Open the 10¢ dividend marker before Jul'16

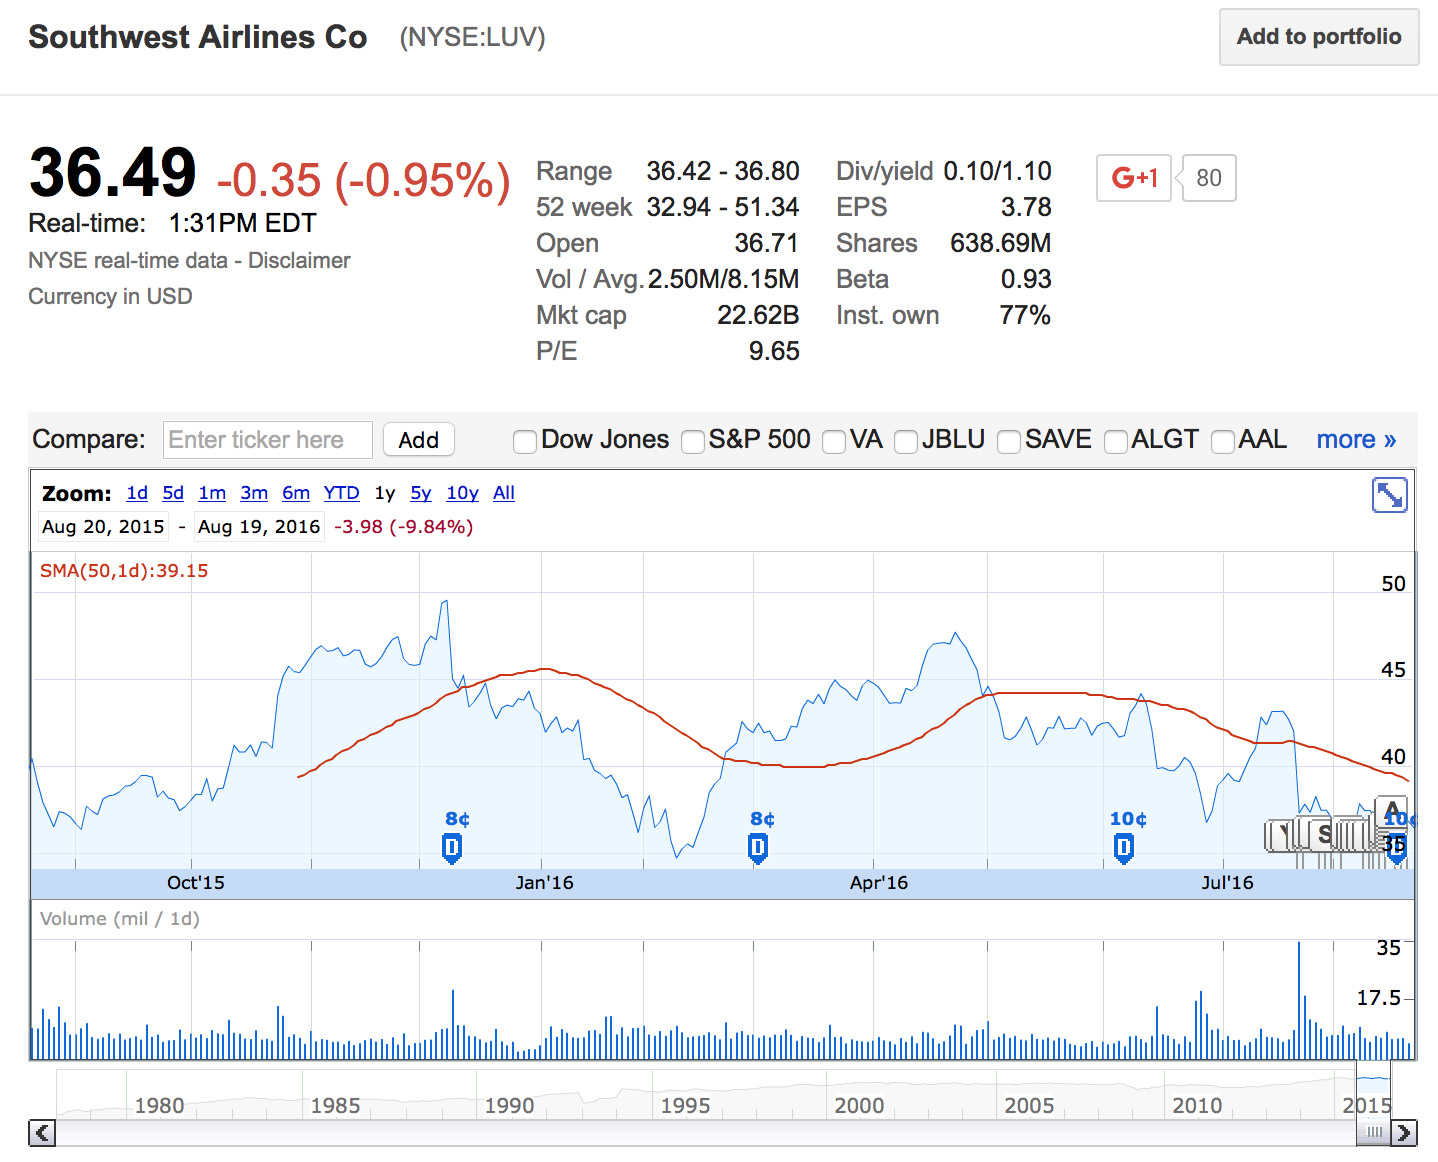pyautogui.click(x=1124, y=849)
